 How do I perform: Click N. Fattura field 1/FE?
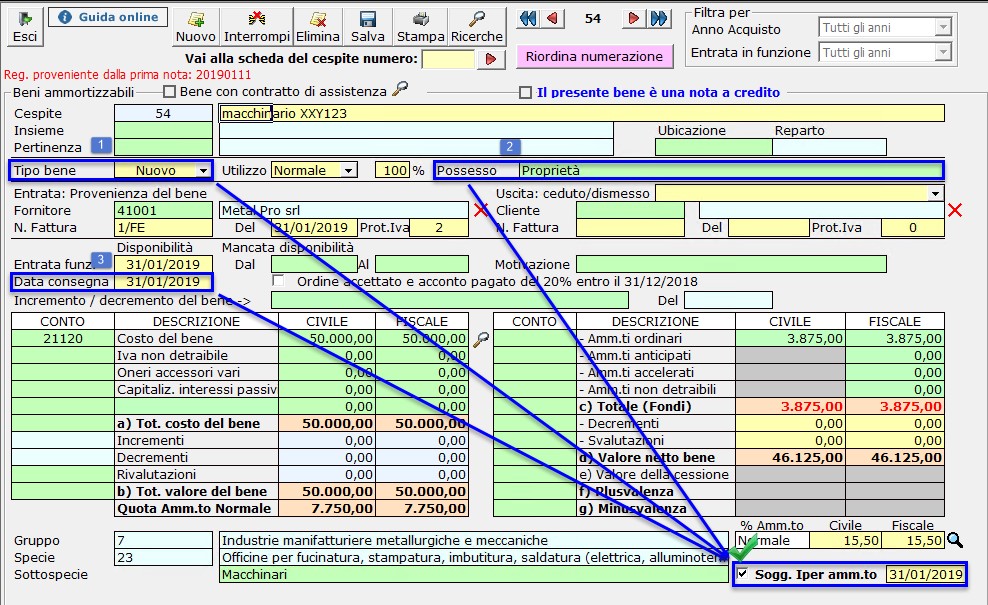tap(164, 228)
